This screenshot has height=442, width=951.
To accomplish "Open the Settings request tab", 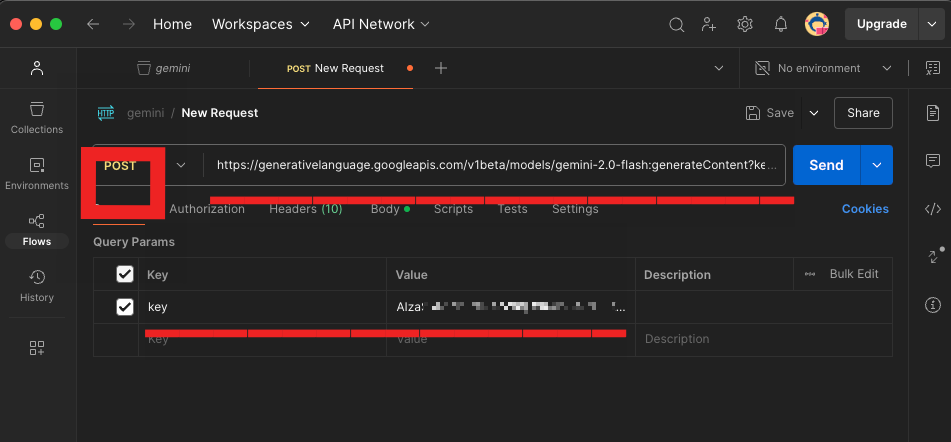I will 575,209.
